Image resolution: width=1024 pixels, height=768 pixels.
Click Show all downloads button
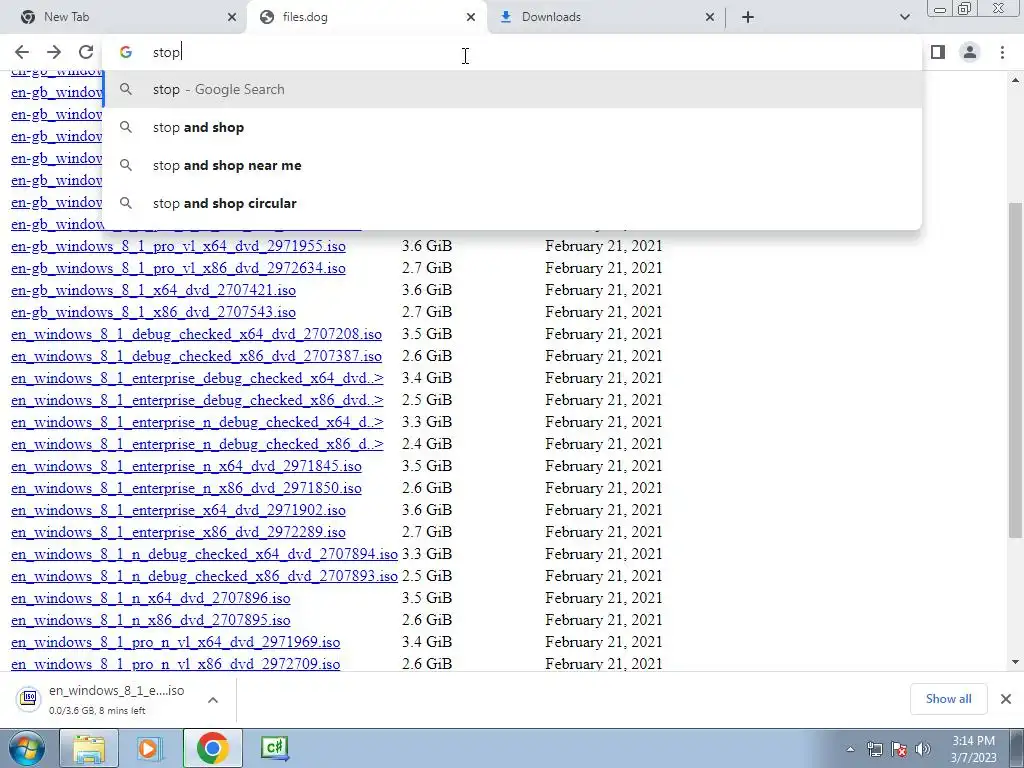[948, 699]
